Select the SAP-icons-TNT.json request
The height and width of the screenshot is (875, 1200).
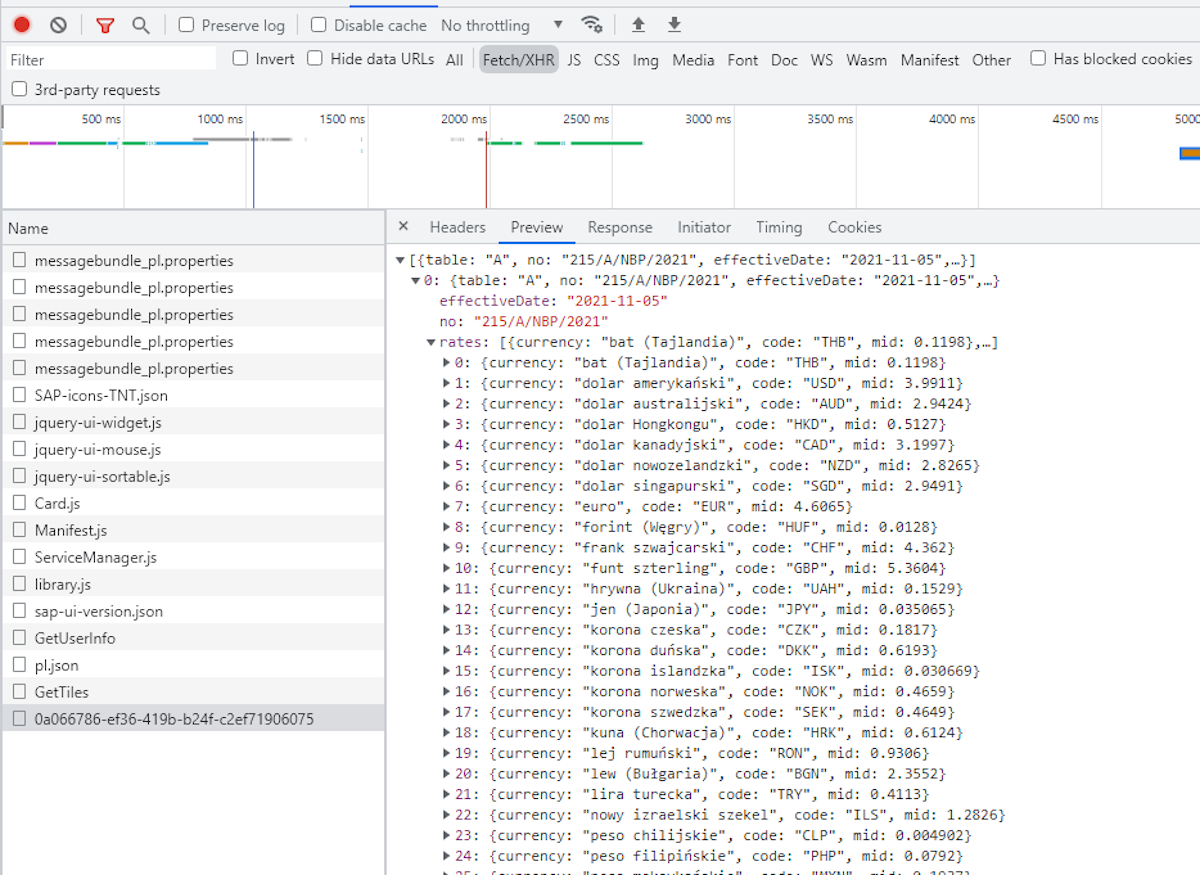pos(193,395)
